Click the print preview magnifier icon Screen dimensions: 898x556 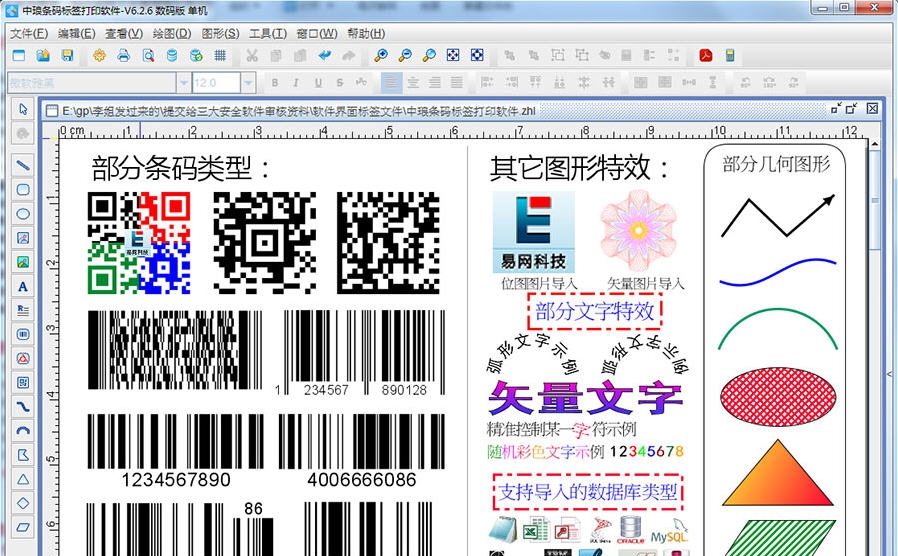pyautogui.click(x=148, y=55)
